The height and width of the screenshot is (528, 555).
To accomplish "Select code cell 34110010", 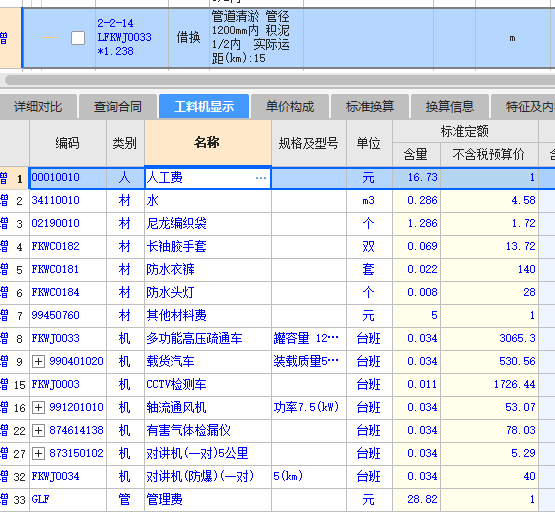I will click(68, 201).
